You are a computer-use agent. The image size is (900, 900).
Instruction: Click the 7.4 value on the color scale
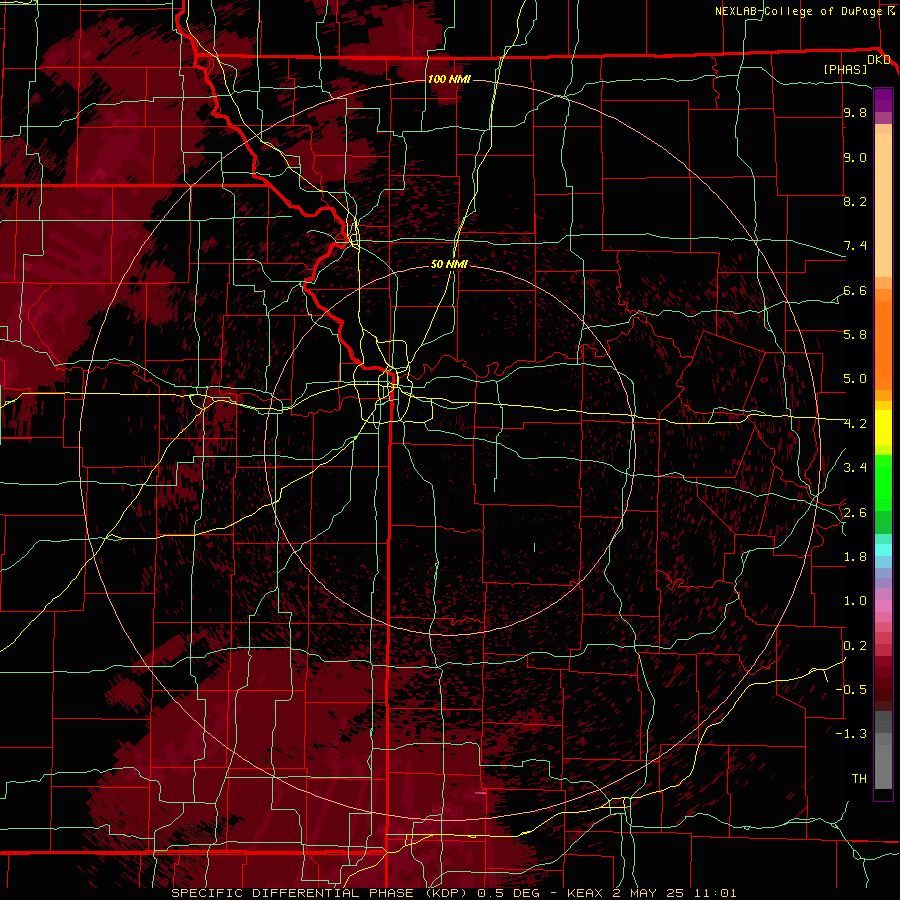click(855, 246)
